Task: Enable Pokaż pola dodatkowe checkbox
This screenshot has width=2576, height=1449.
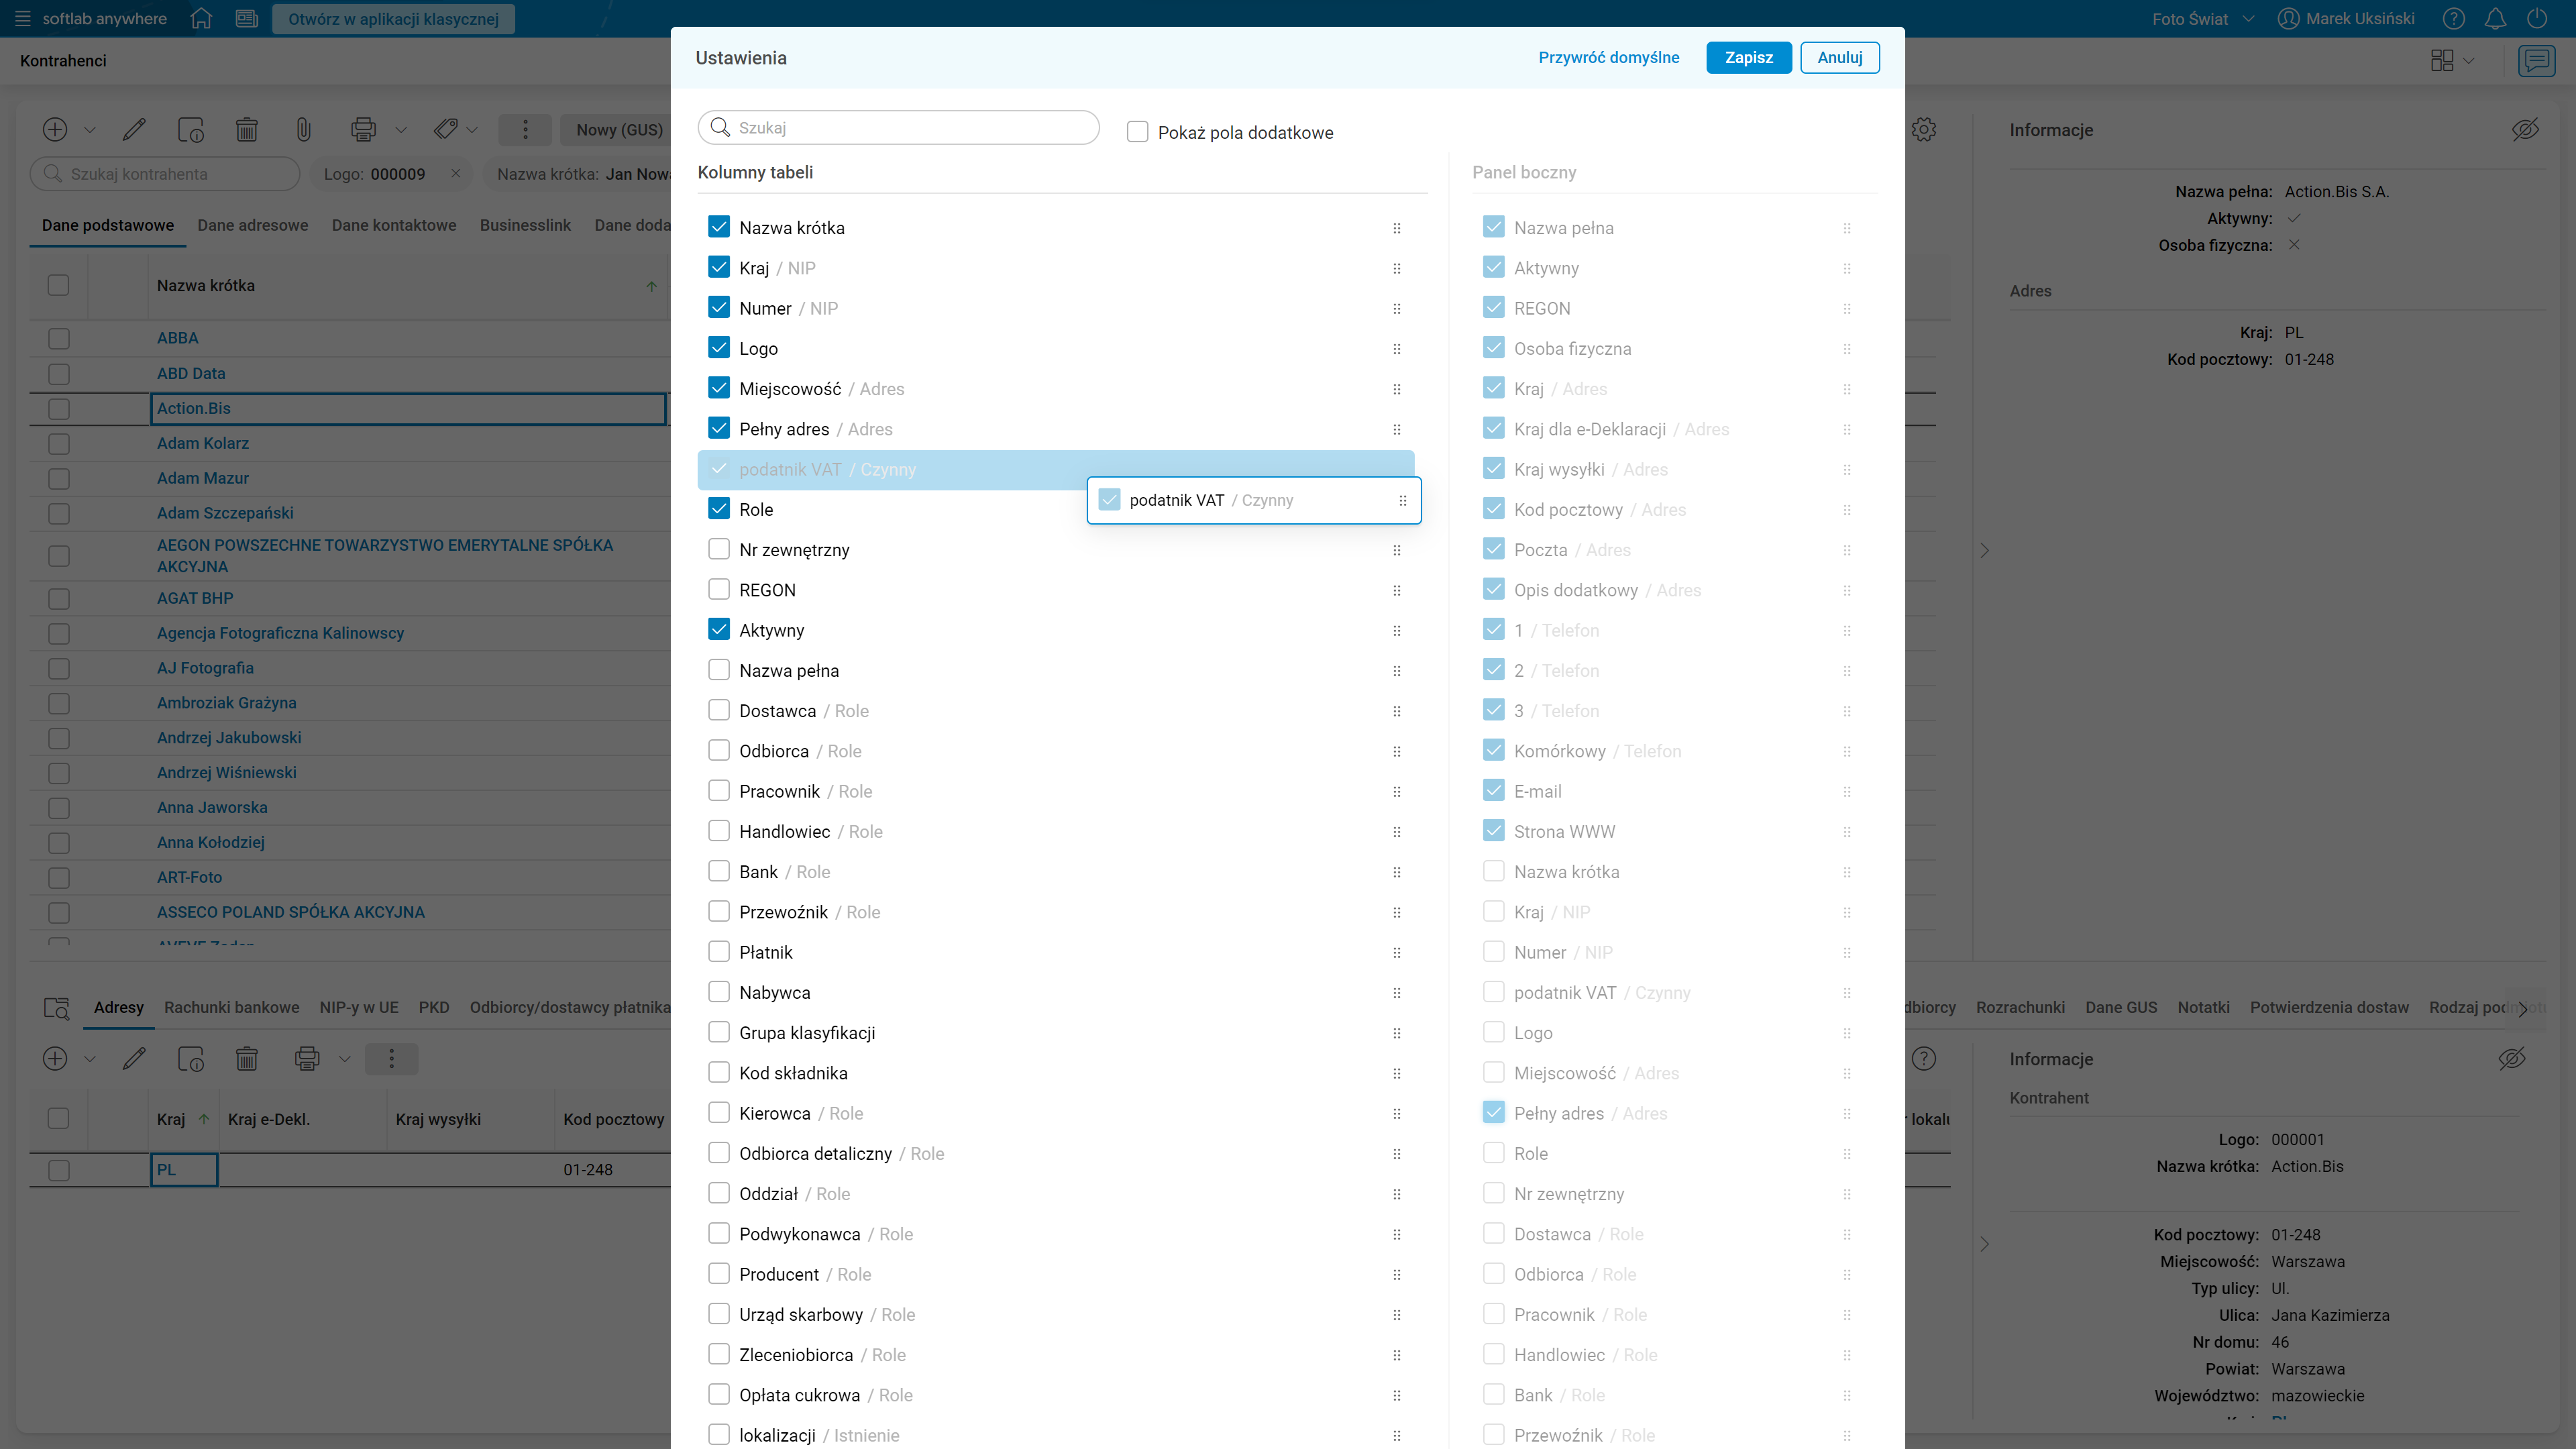Action: click(x=1137, y=132)
